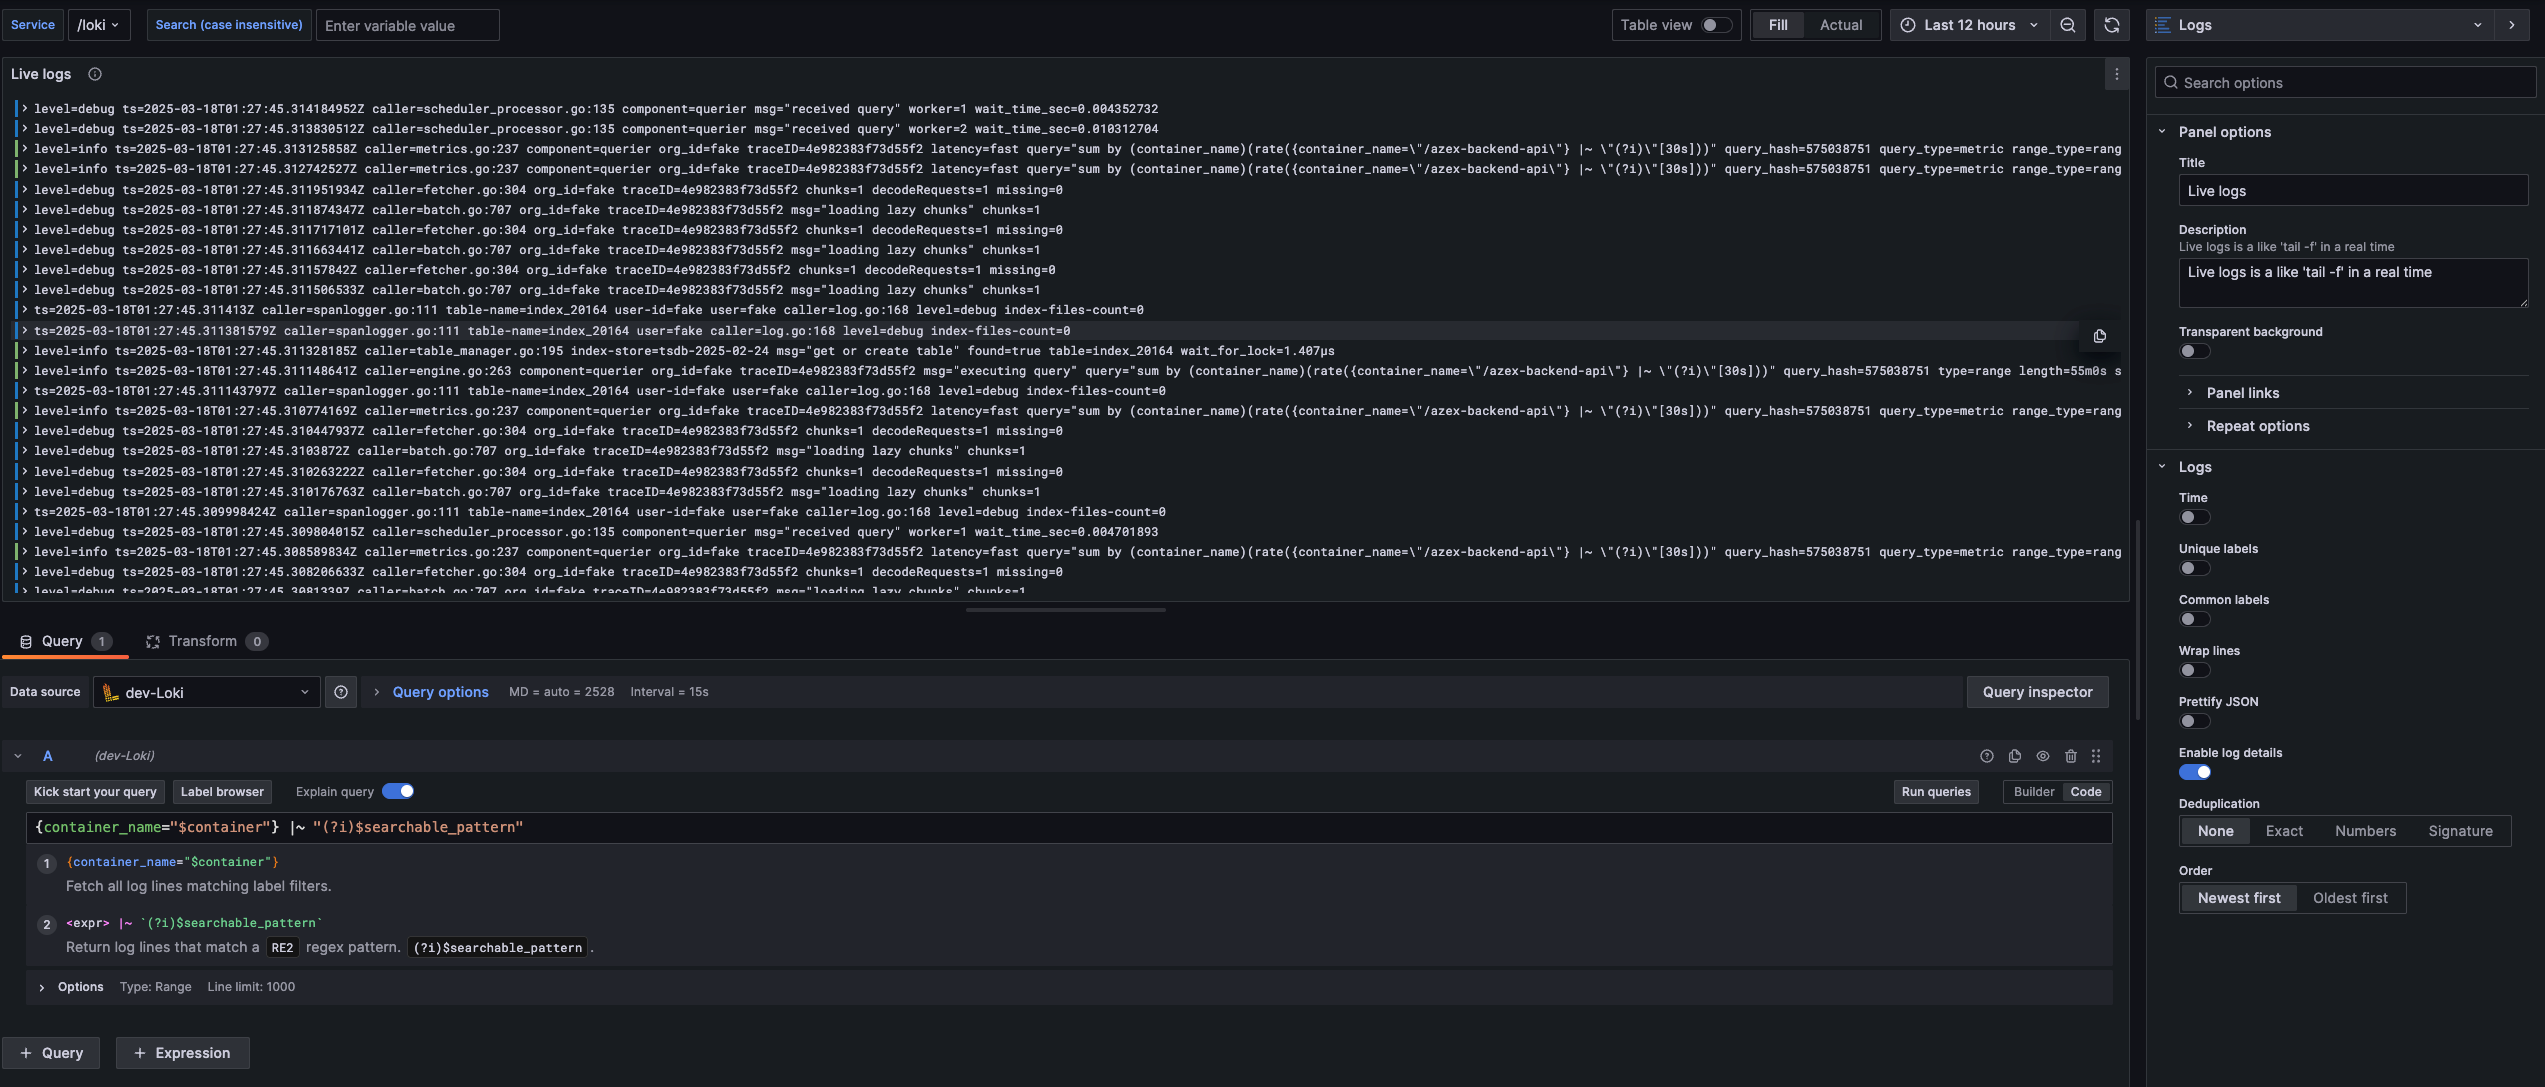Expand the first received query log line arrow

24,108
